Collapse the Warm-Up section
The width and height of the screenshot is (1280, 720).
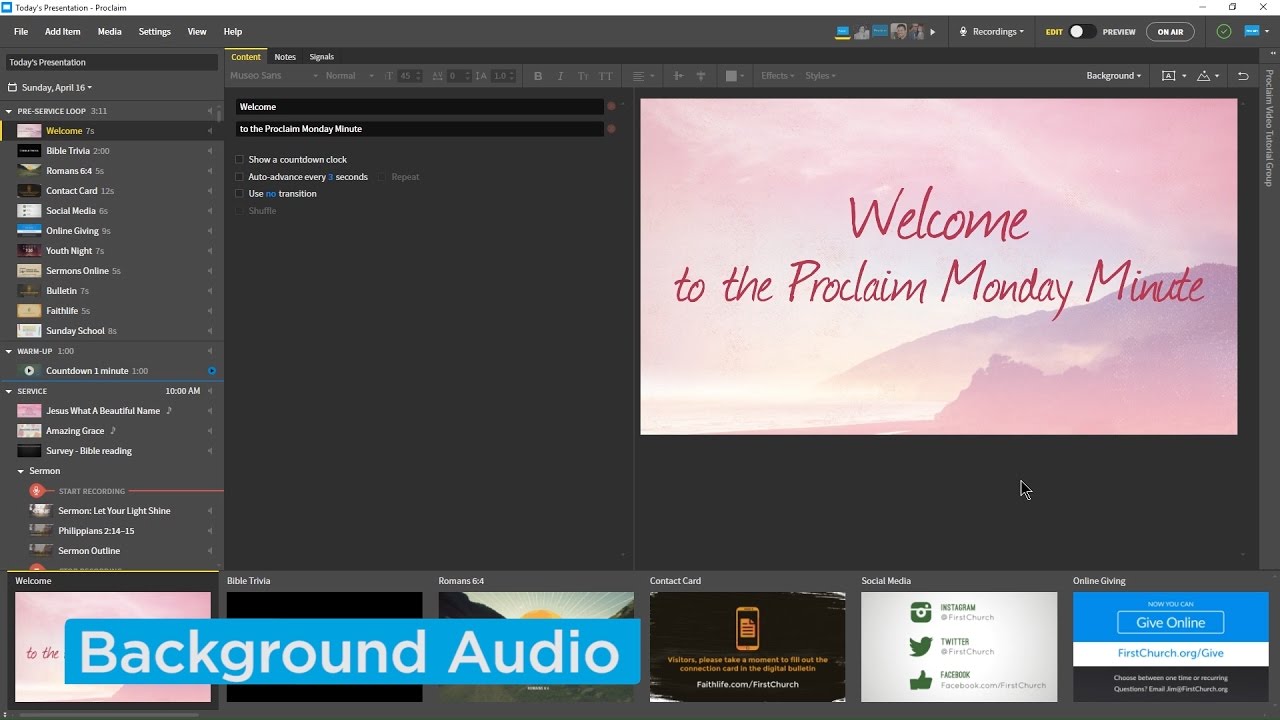[x=9, y=351]
